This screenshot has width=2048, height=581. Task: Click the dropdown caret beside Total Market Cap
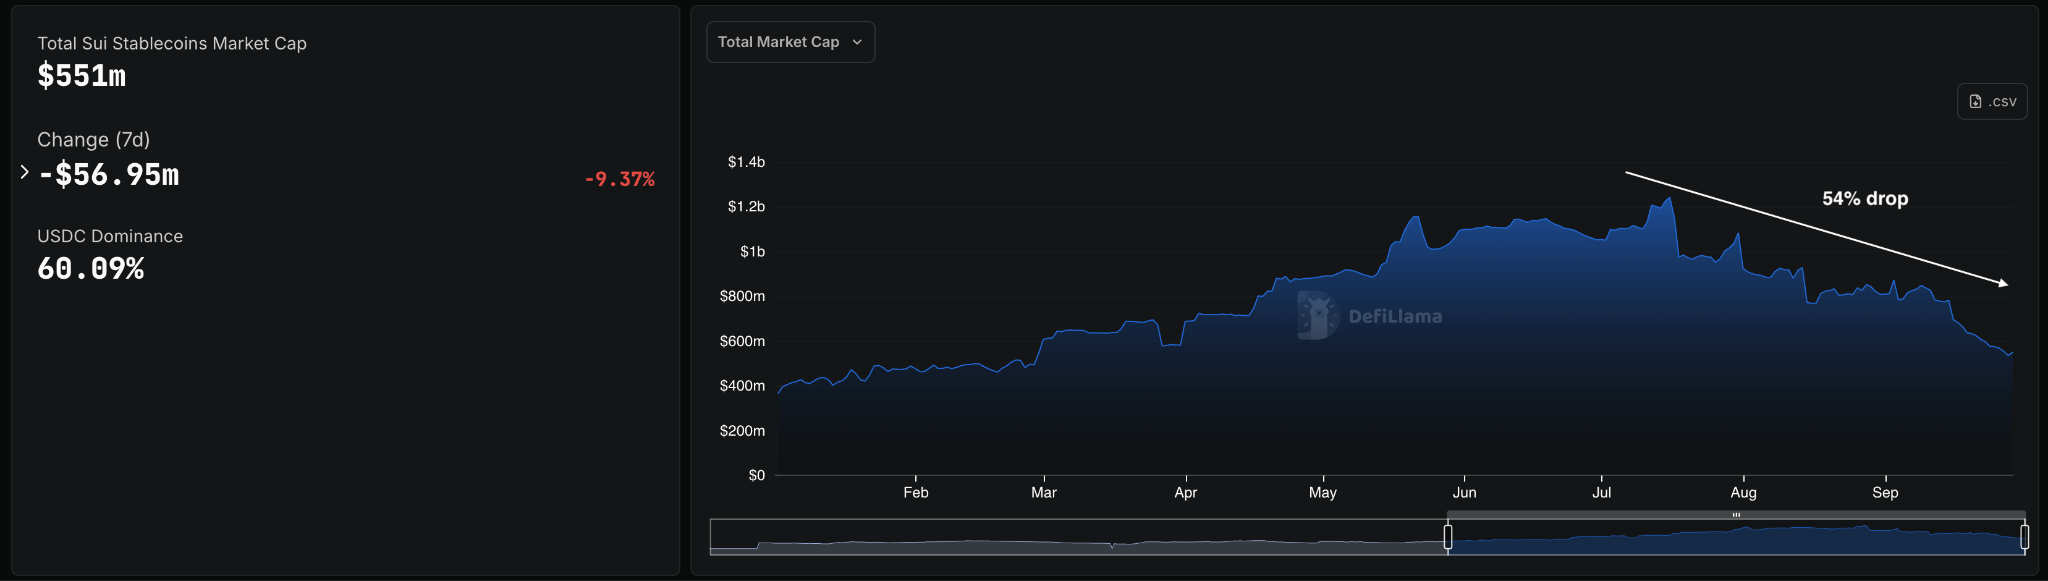(x=857, y=42)
